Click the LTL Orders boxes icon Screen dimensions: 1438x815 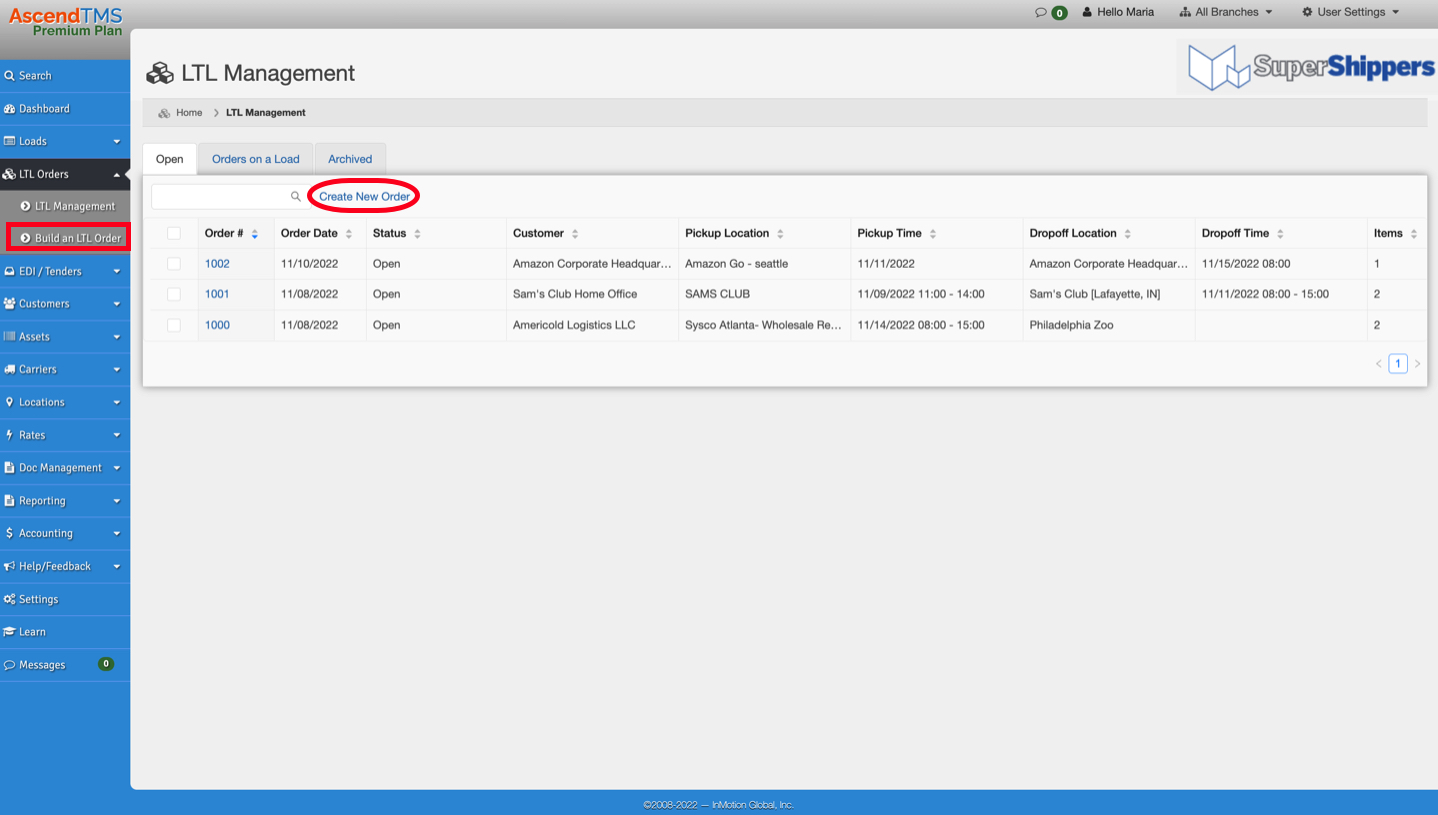pyautogui.click(x=9, y=174)
